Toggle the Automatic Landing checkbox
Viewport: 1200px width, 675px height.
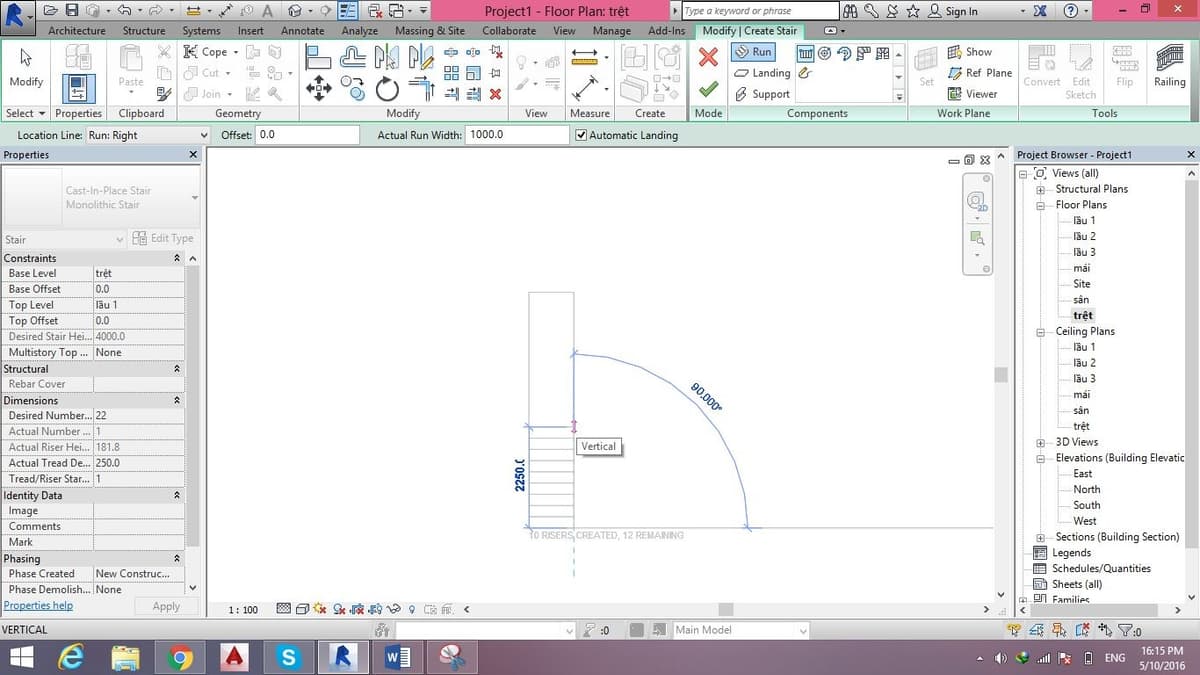coord(582,135)
